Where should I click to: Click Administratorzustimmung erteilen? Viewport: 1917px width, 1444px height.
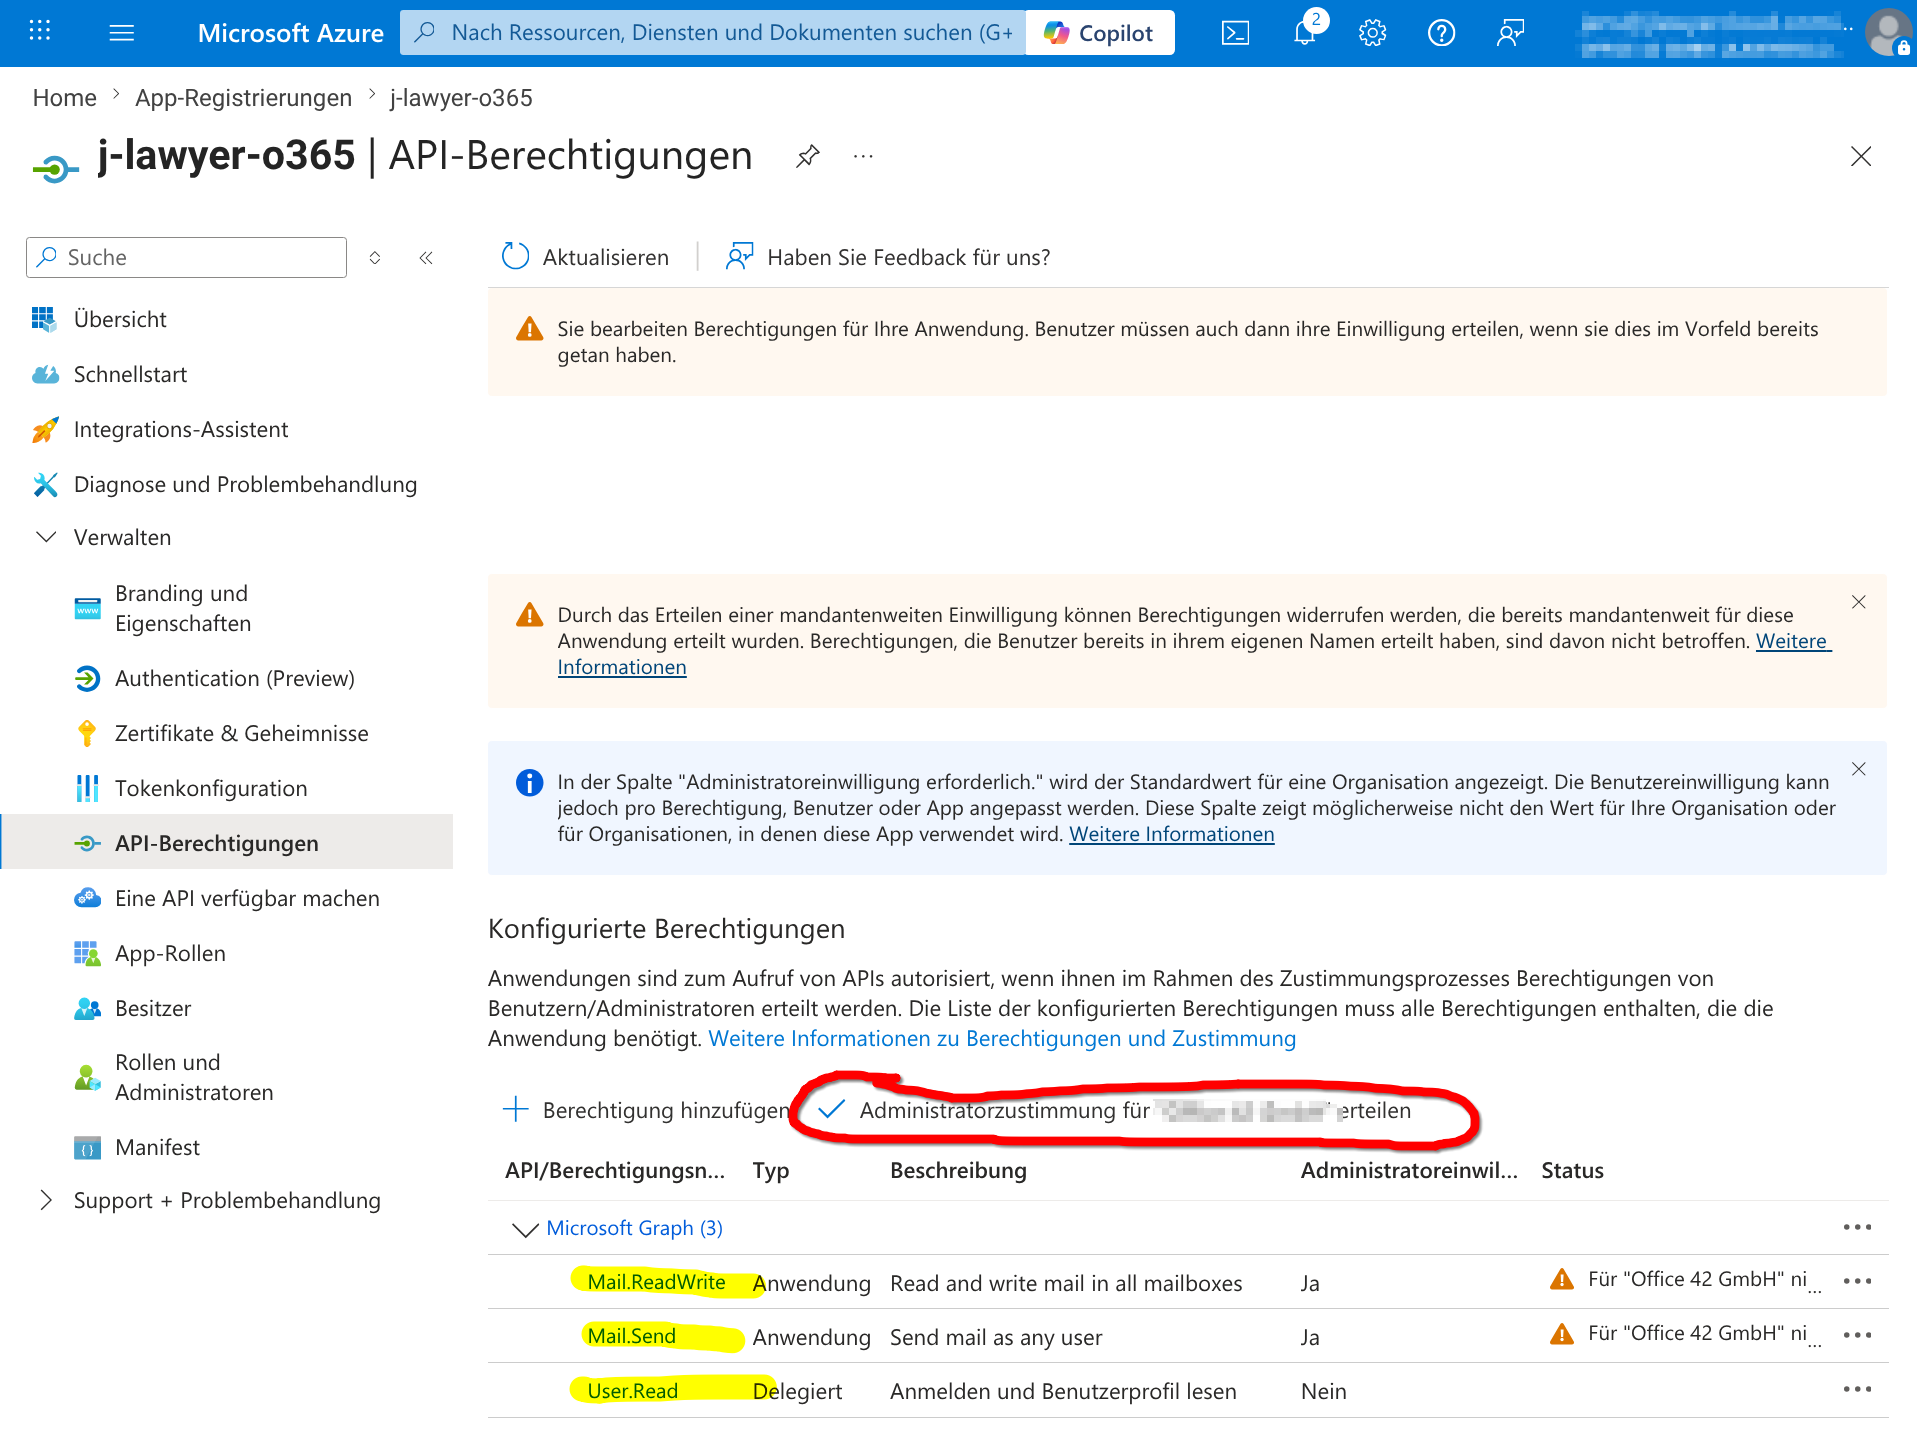tap(1114, 1110)
